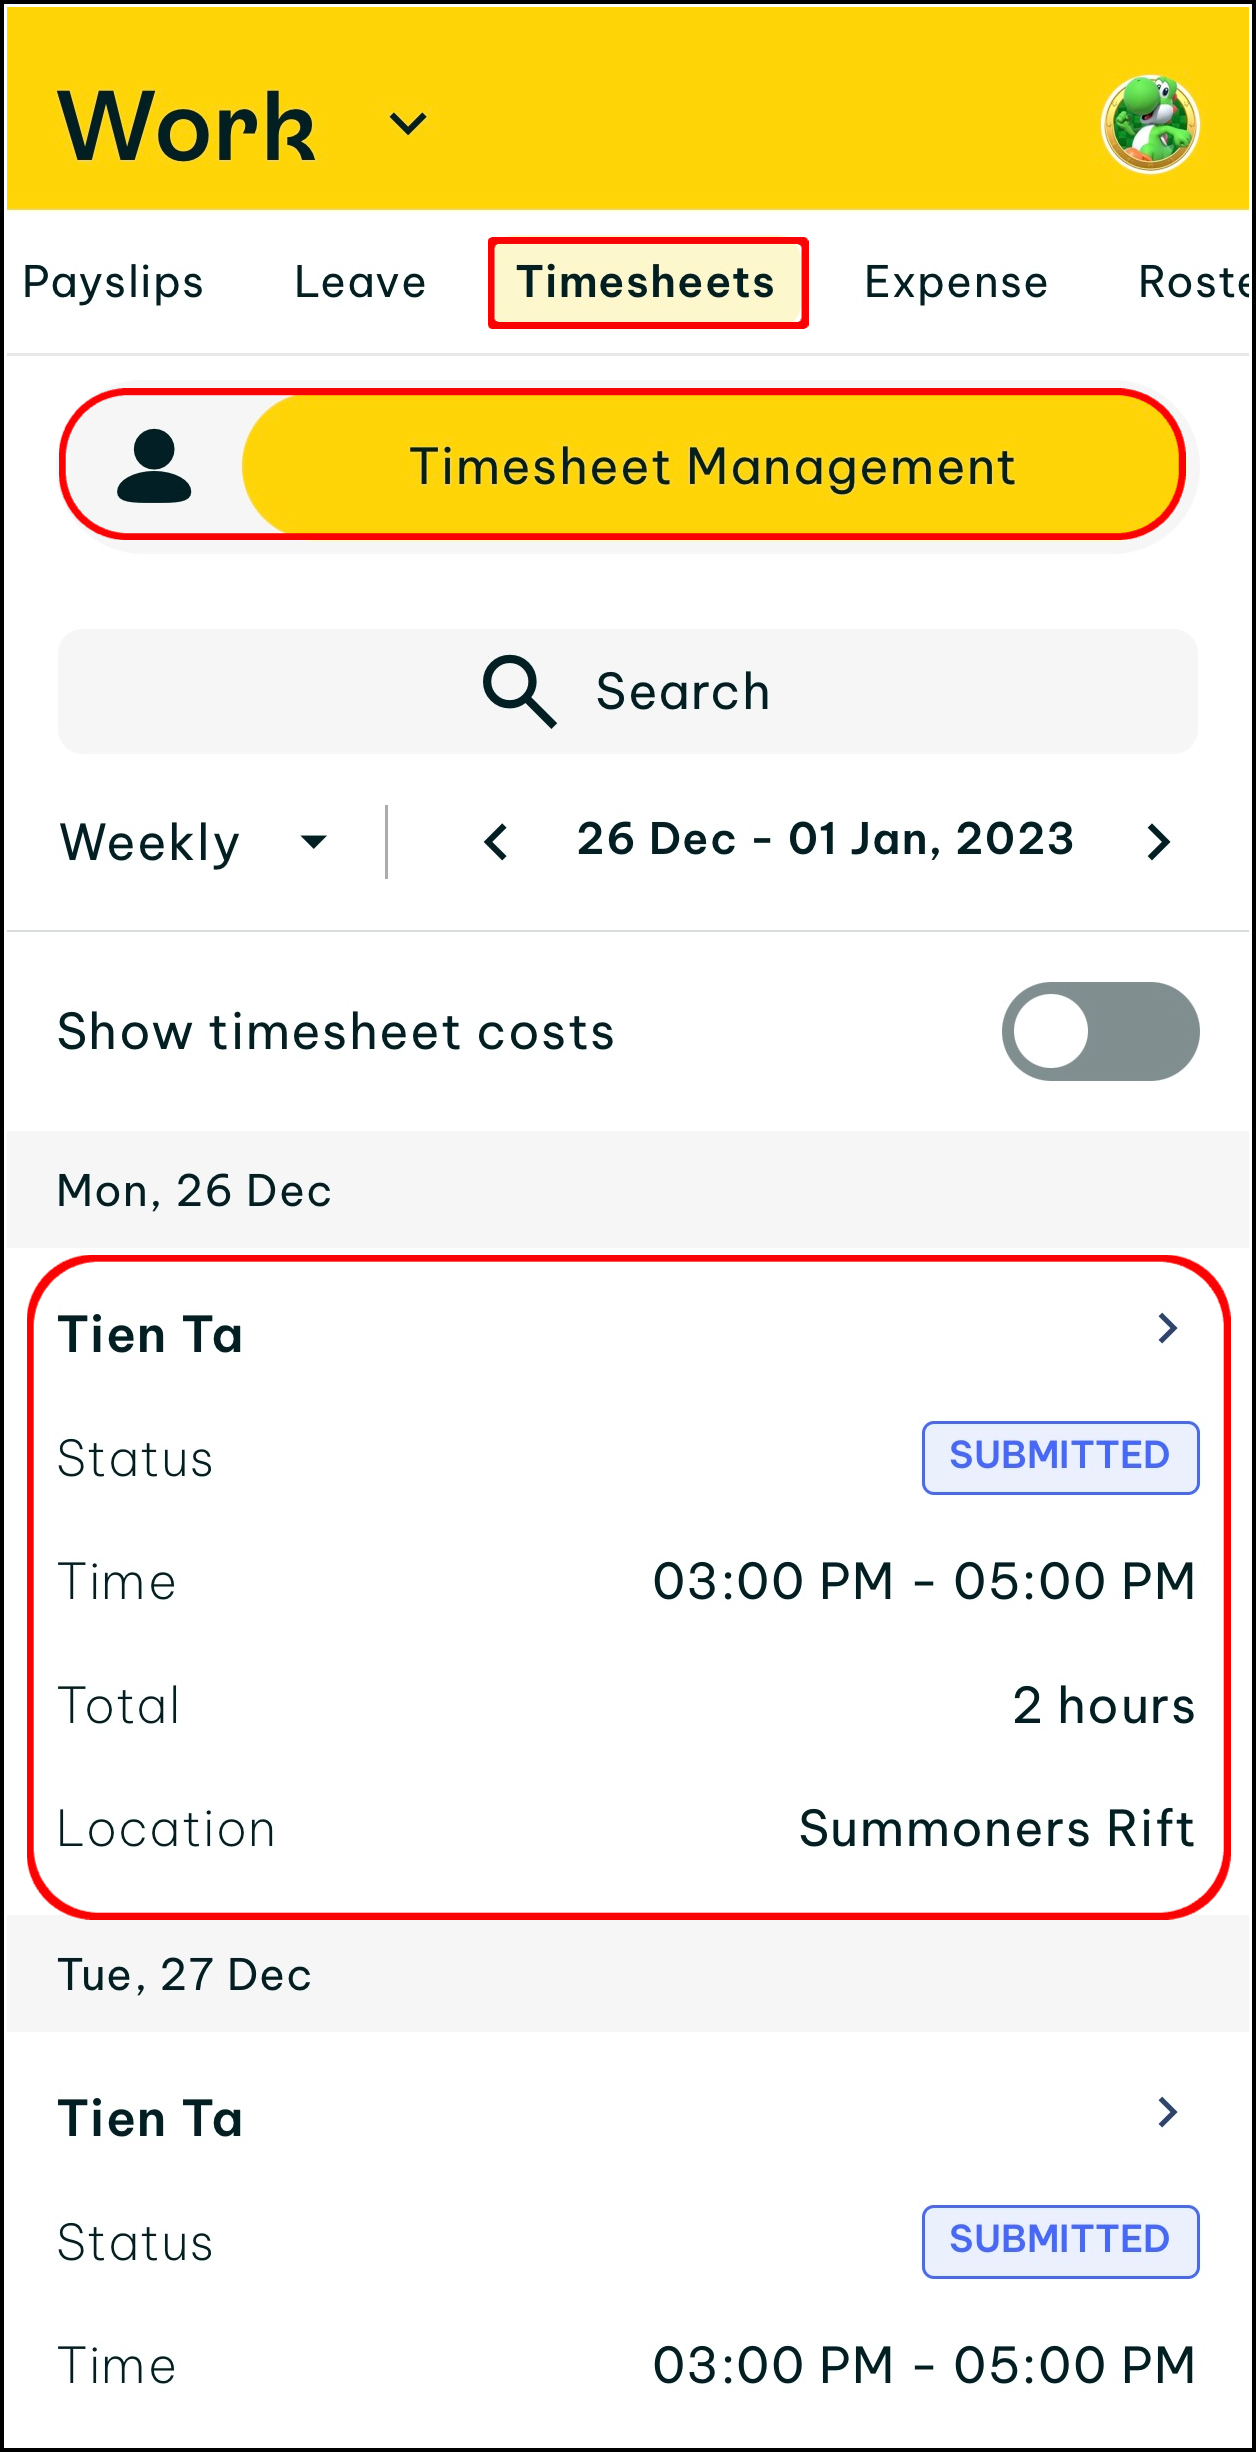Switch to the Leave tab
The image size is (1256, 2452).
tap(360, 283)
